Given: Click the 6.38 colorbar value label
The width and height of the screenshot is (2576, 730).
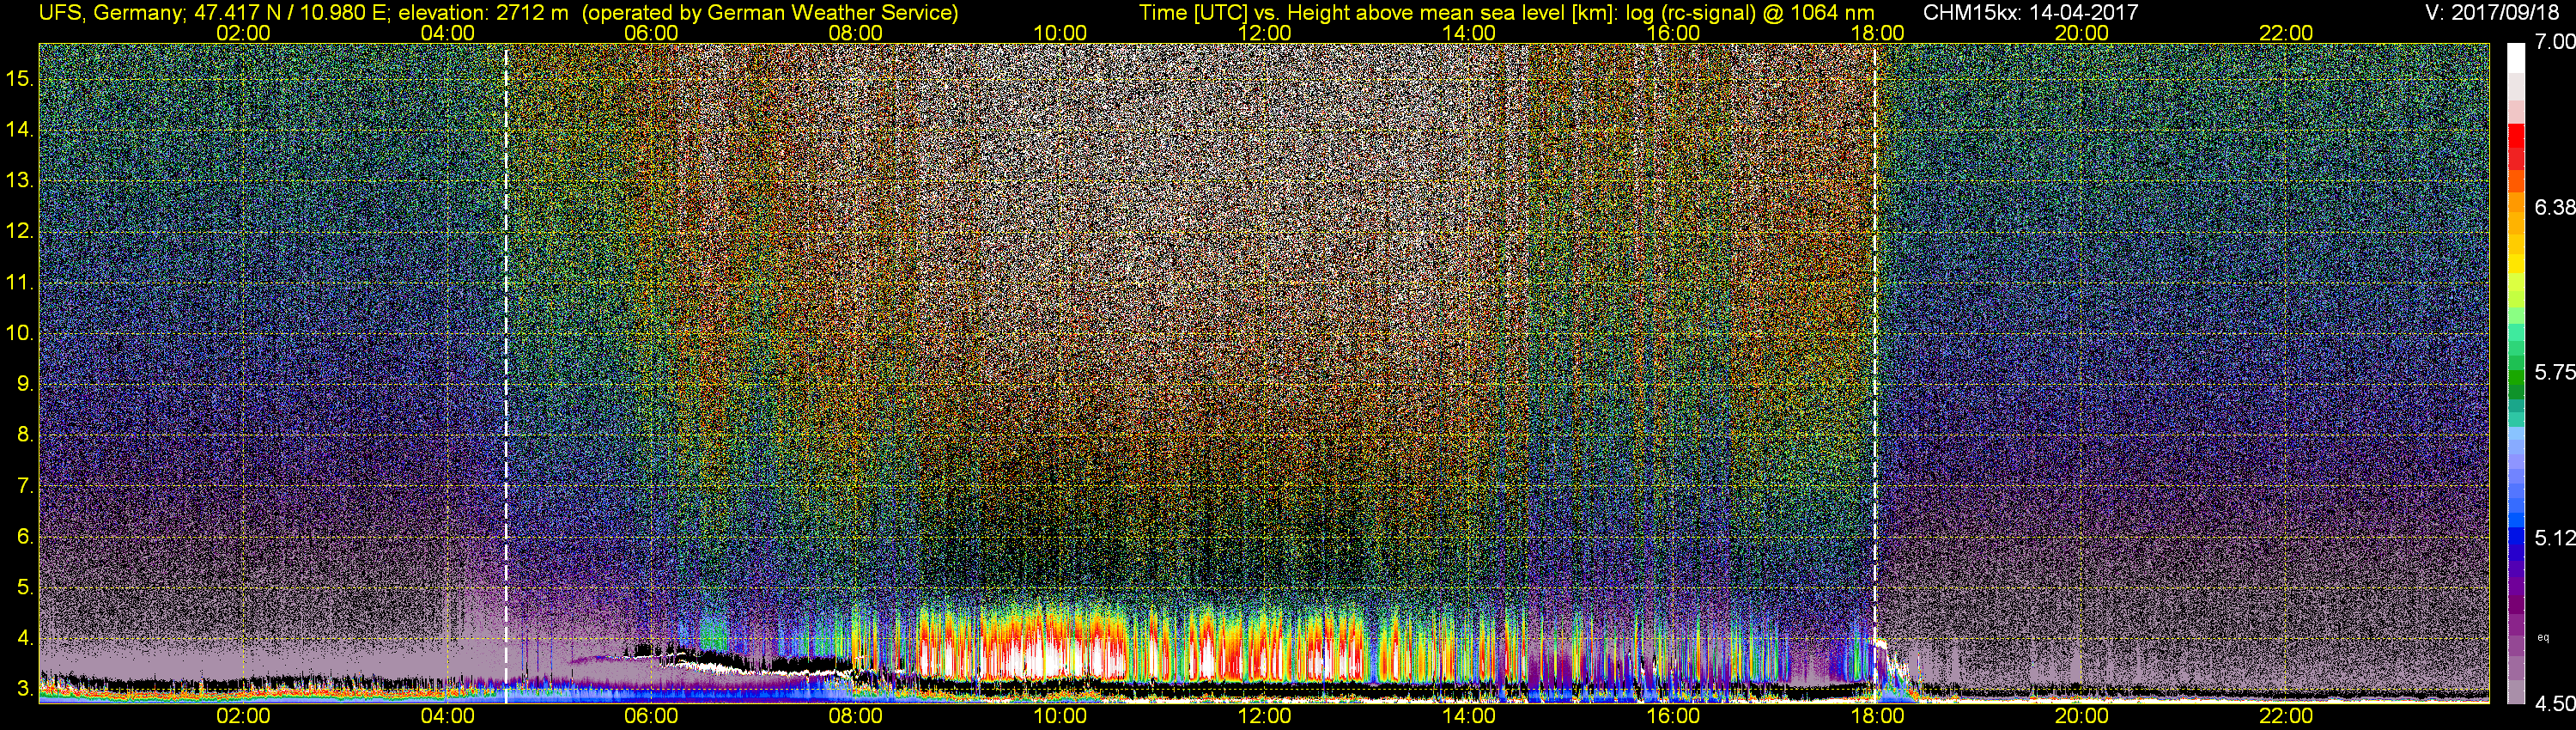Looking at the screenshot, I should 2555,207.
